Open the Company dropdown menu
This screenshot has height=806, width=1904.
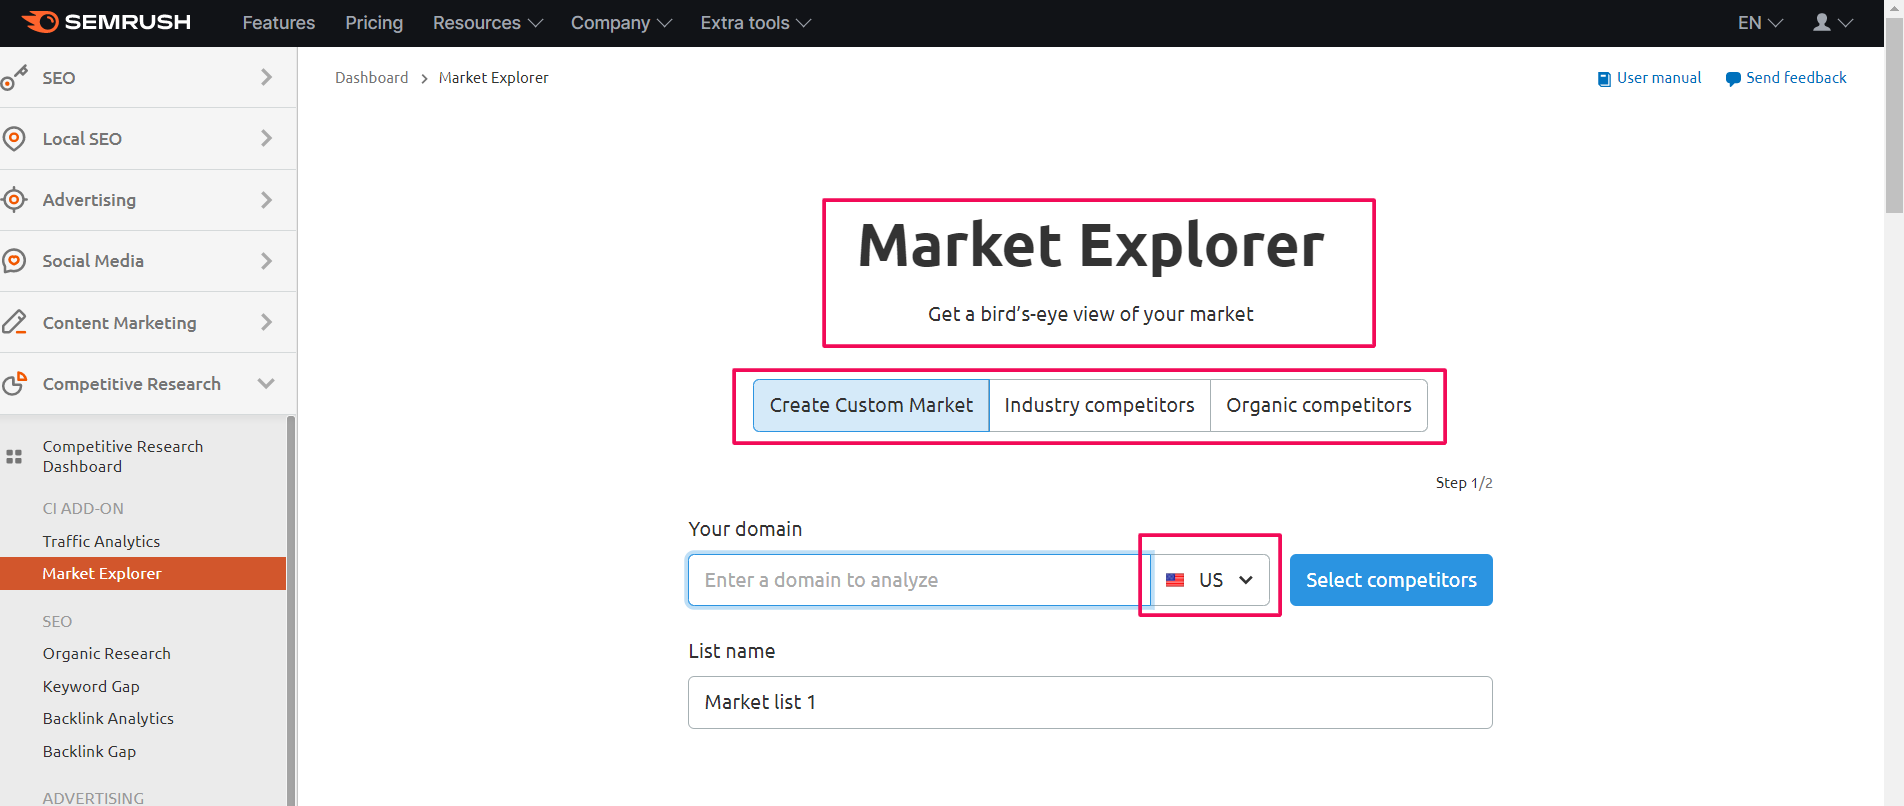[621, 23]
